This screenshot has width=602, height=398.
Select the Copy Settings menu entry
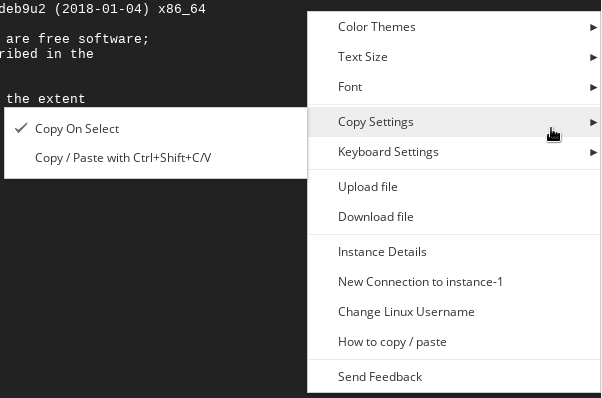[x=453, y=122]
